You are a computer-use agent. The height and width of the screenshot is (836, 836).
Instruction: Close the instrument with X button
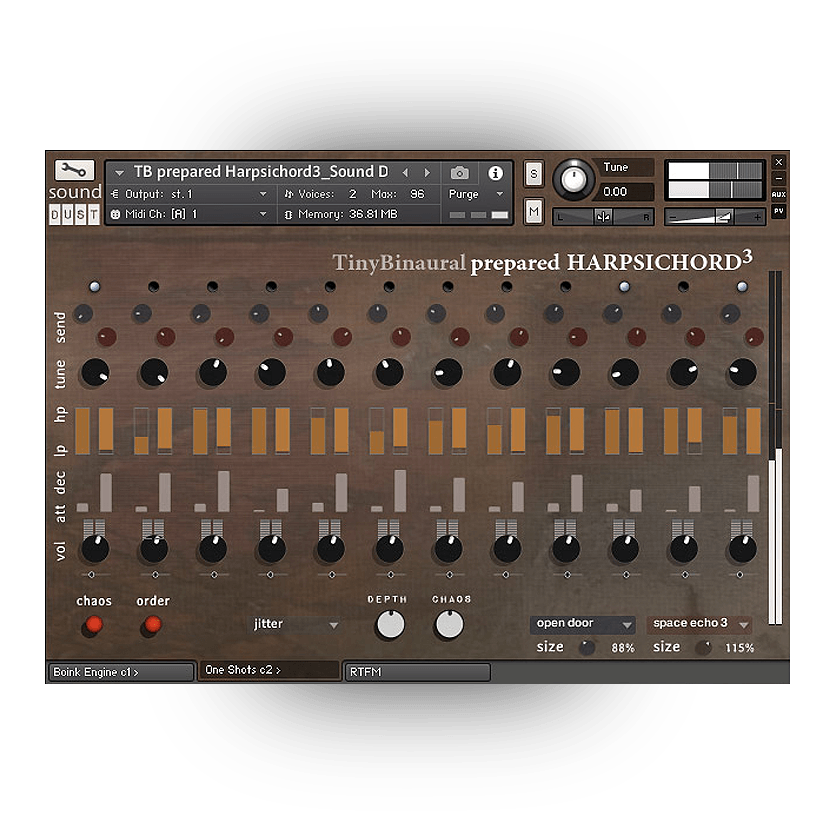pyautogui.click(x=778, y=162)
